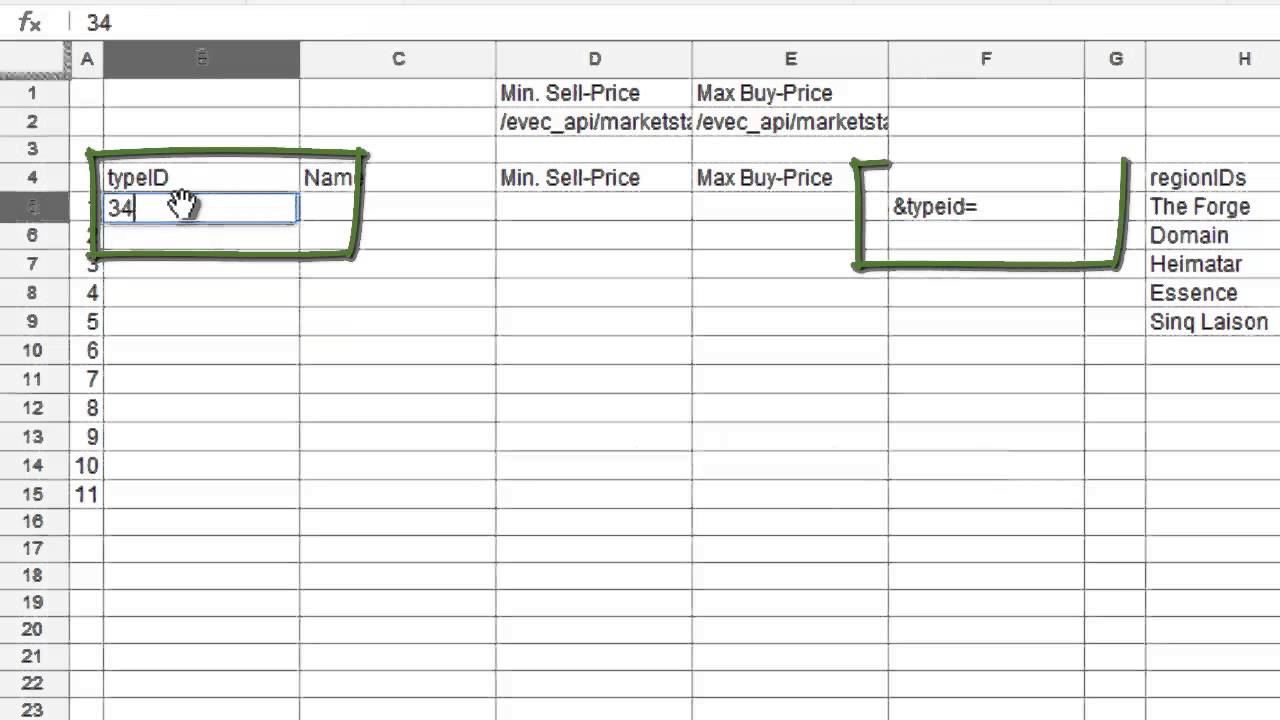Click the Heimatar cell
This screenshot has width=1280, height=720.
(1212, 264)
